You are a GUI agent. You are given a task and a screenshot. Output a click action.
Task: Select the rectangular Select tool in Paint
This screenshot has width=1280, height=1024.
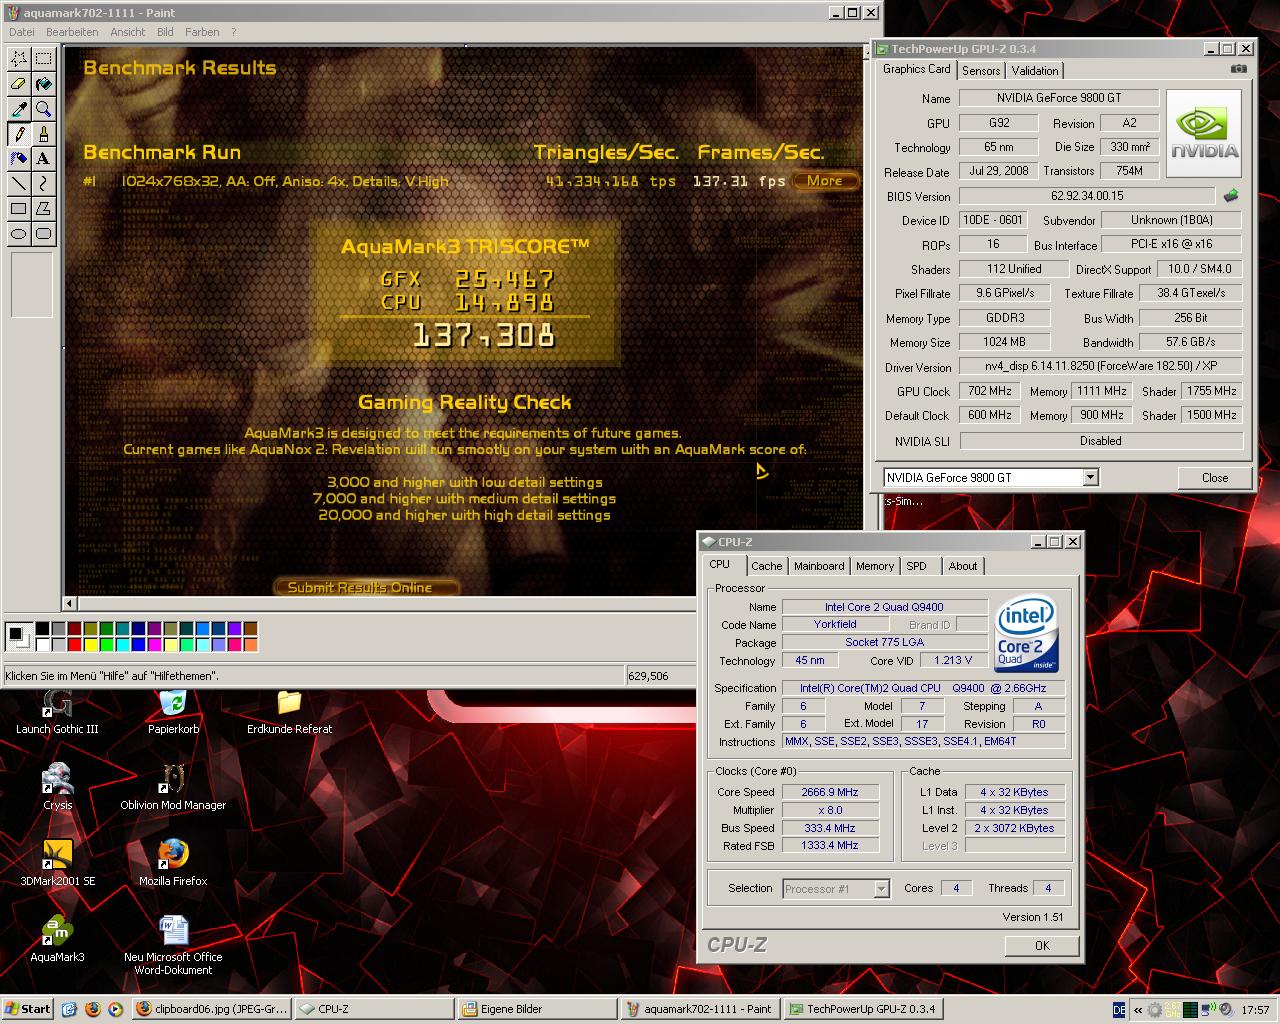(x=43, y=59)
